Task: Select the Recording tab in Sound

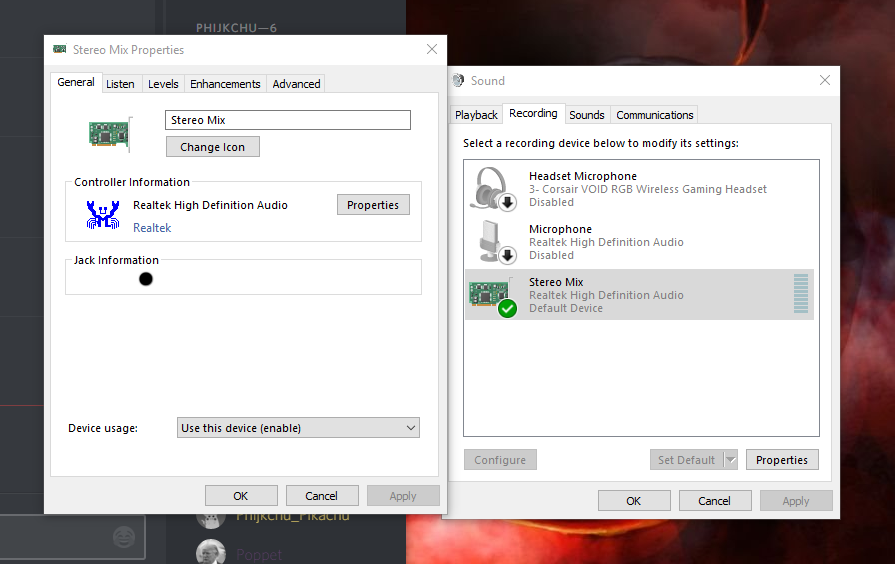Action: (533, 113)
